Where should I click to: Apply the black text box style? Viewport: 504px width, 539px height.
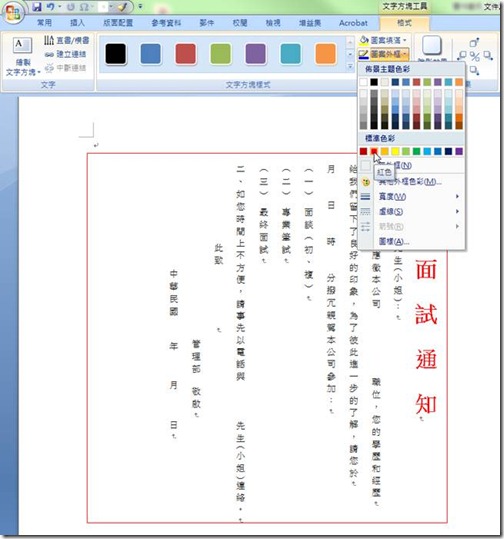coord(116,54)
